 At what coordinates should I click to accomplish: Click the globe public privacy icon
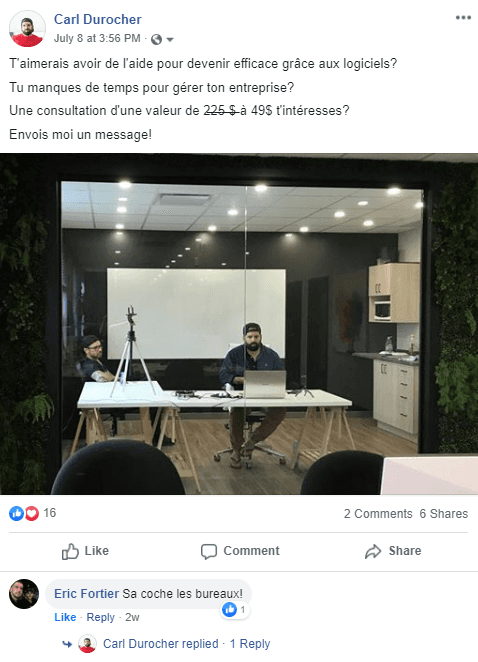click(156, 39)
